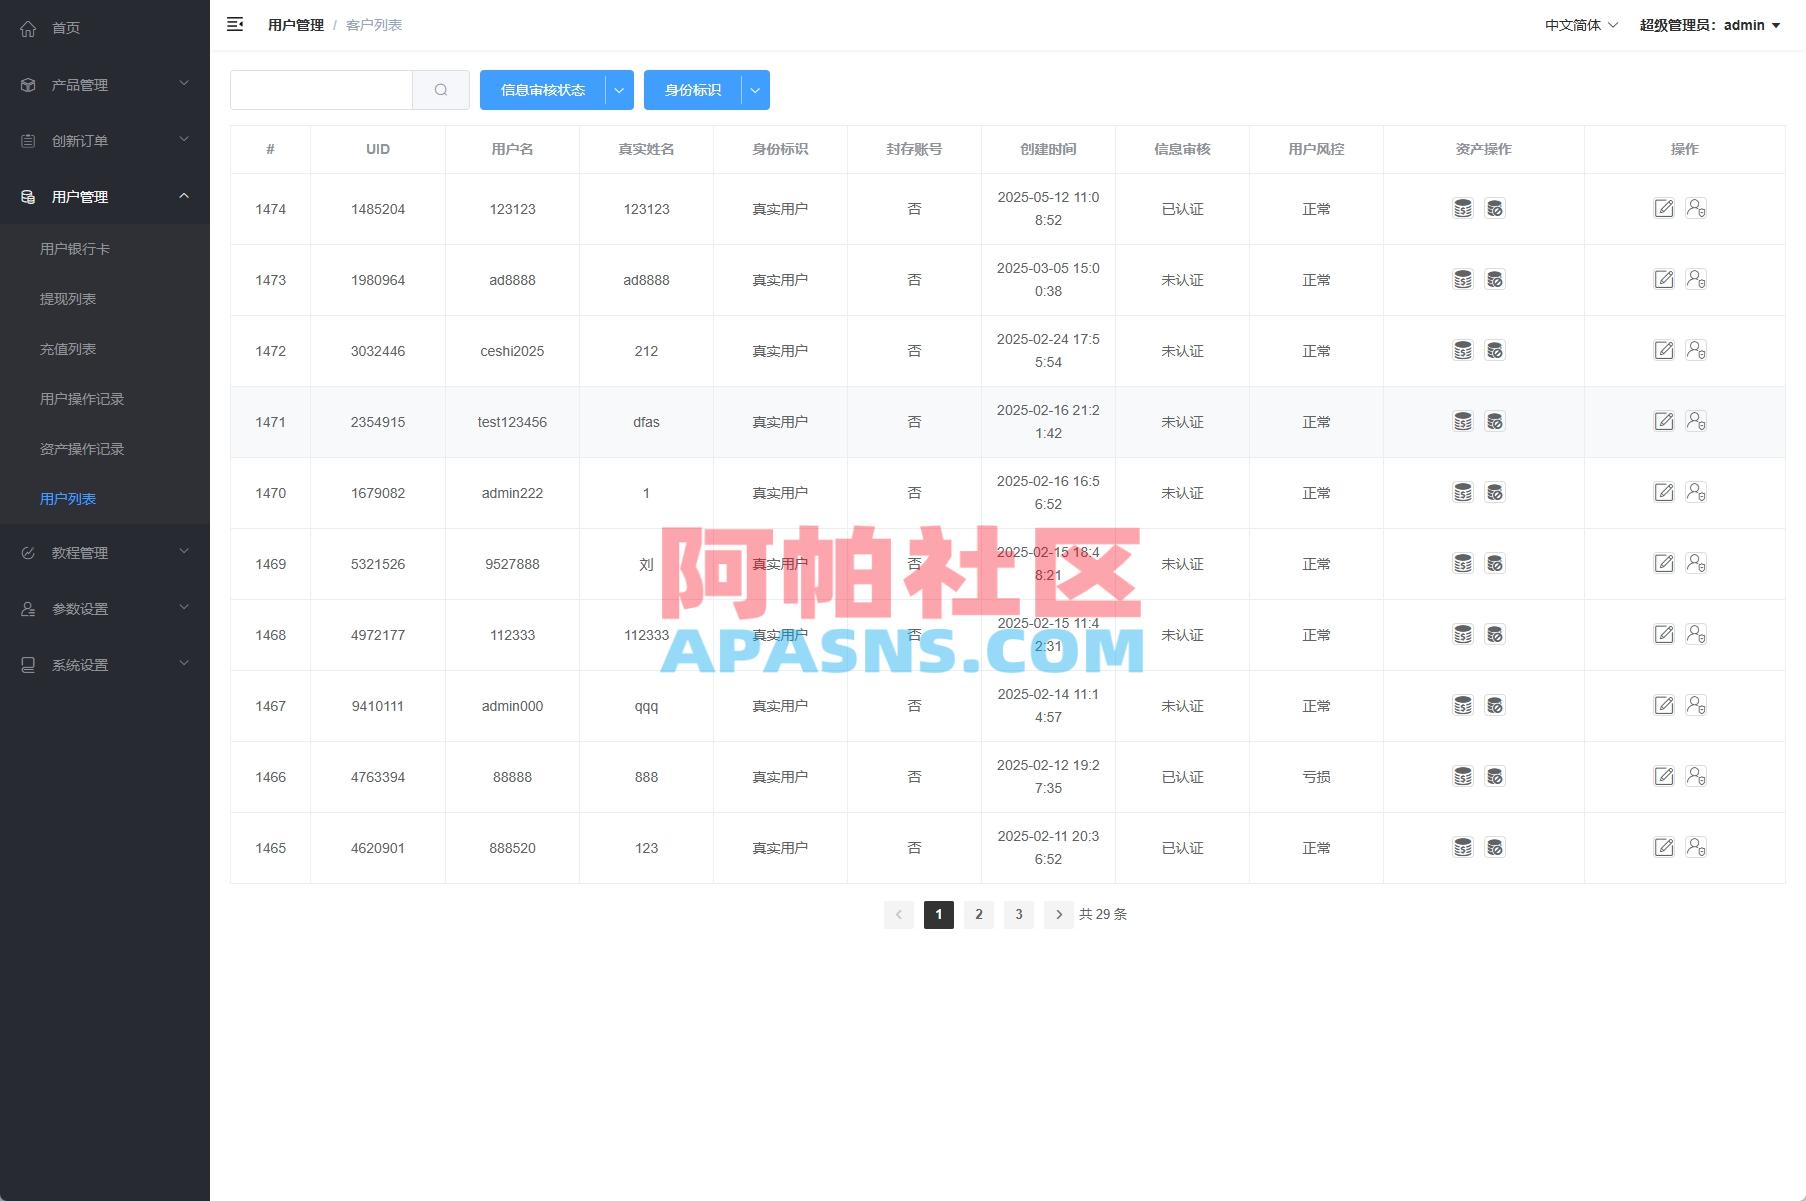The width and height of the screenshot is (1806, 1201).
Task: Click the next page arrow in pagination
Action: coord(1059,914)
